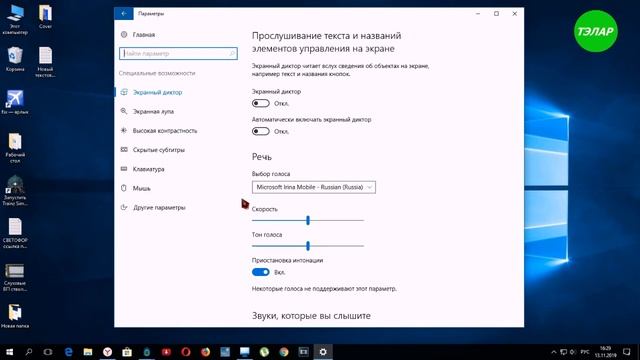Expand the Выбор голоса dropdown
Image resolution: width=640 pixels, height=360 pixels.
tap(313, 187)
